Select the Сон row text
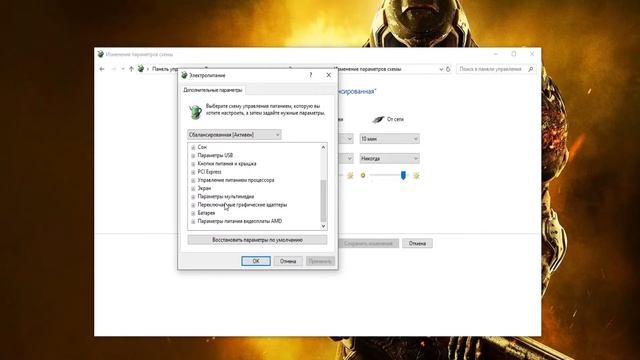The height and width of the screenshot is (360, 640). click(x=202, y=147)
